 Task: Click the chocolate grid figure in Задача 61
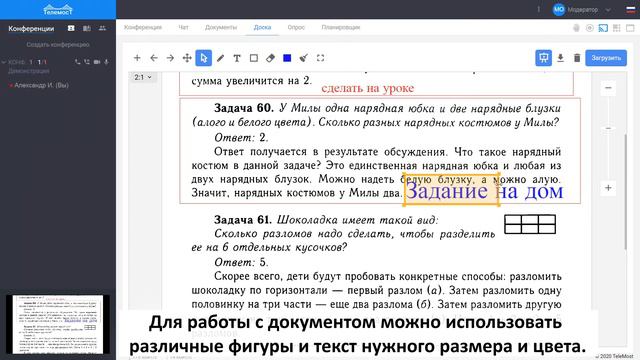(x=530, y=224)
